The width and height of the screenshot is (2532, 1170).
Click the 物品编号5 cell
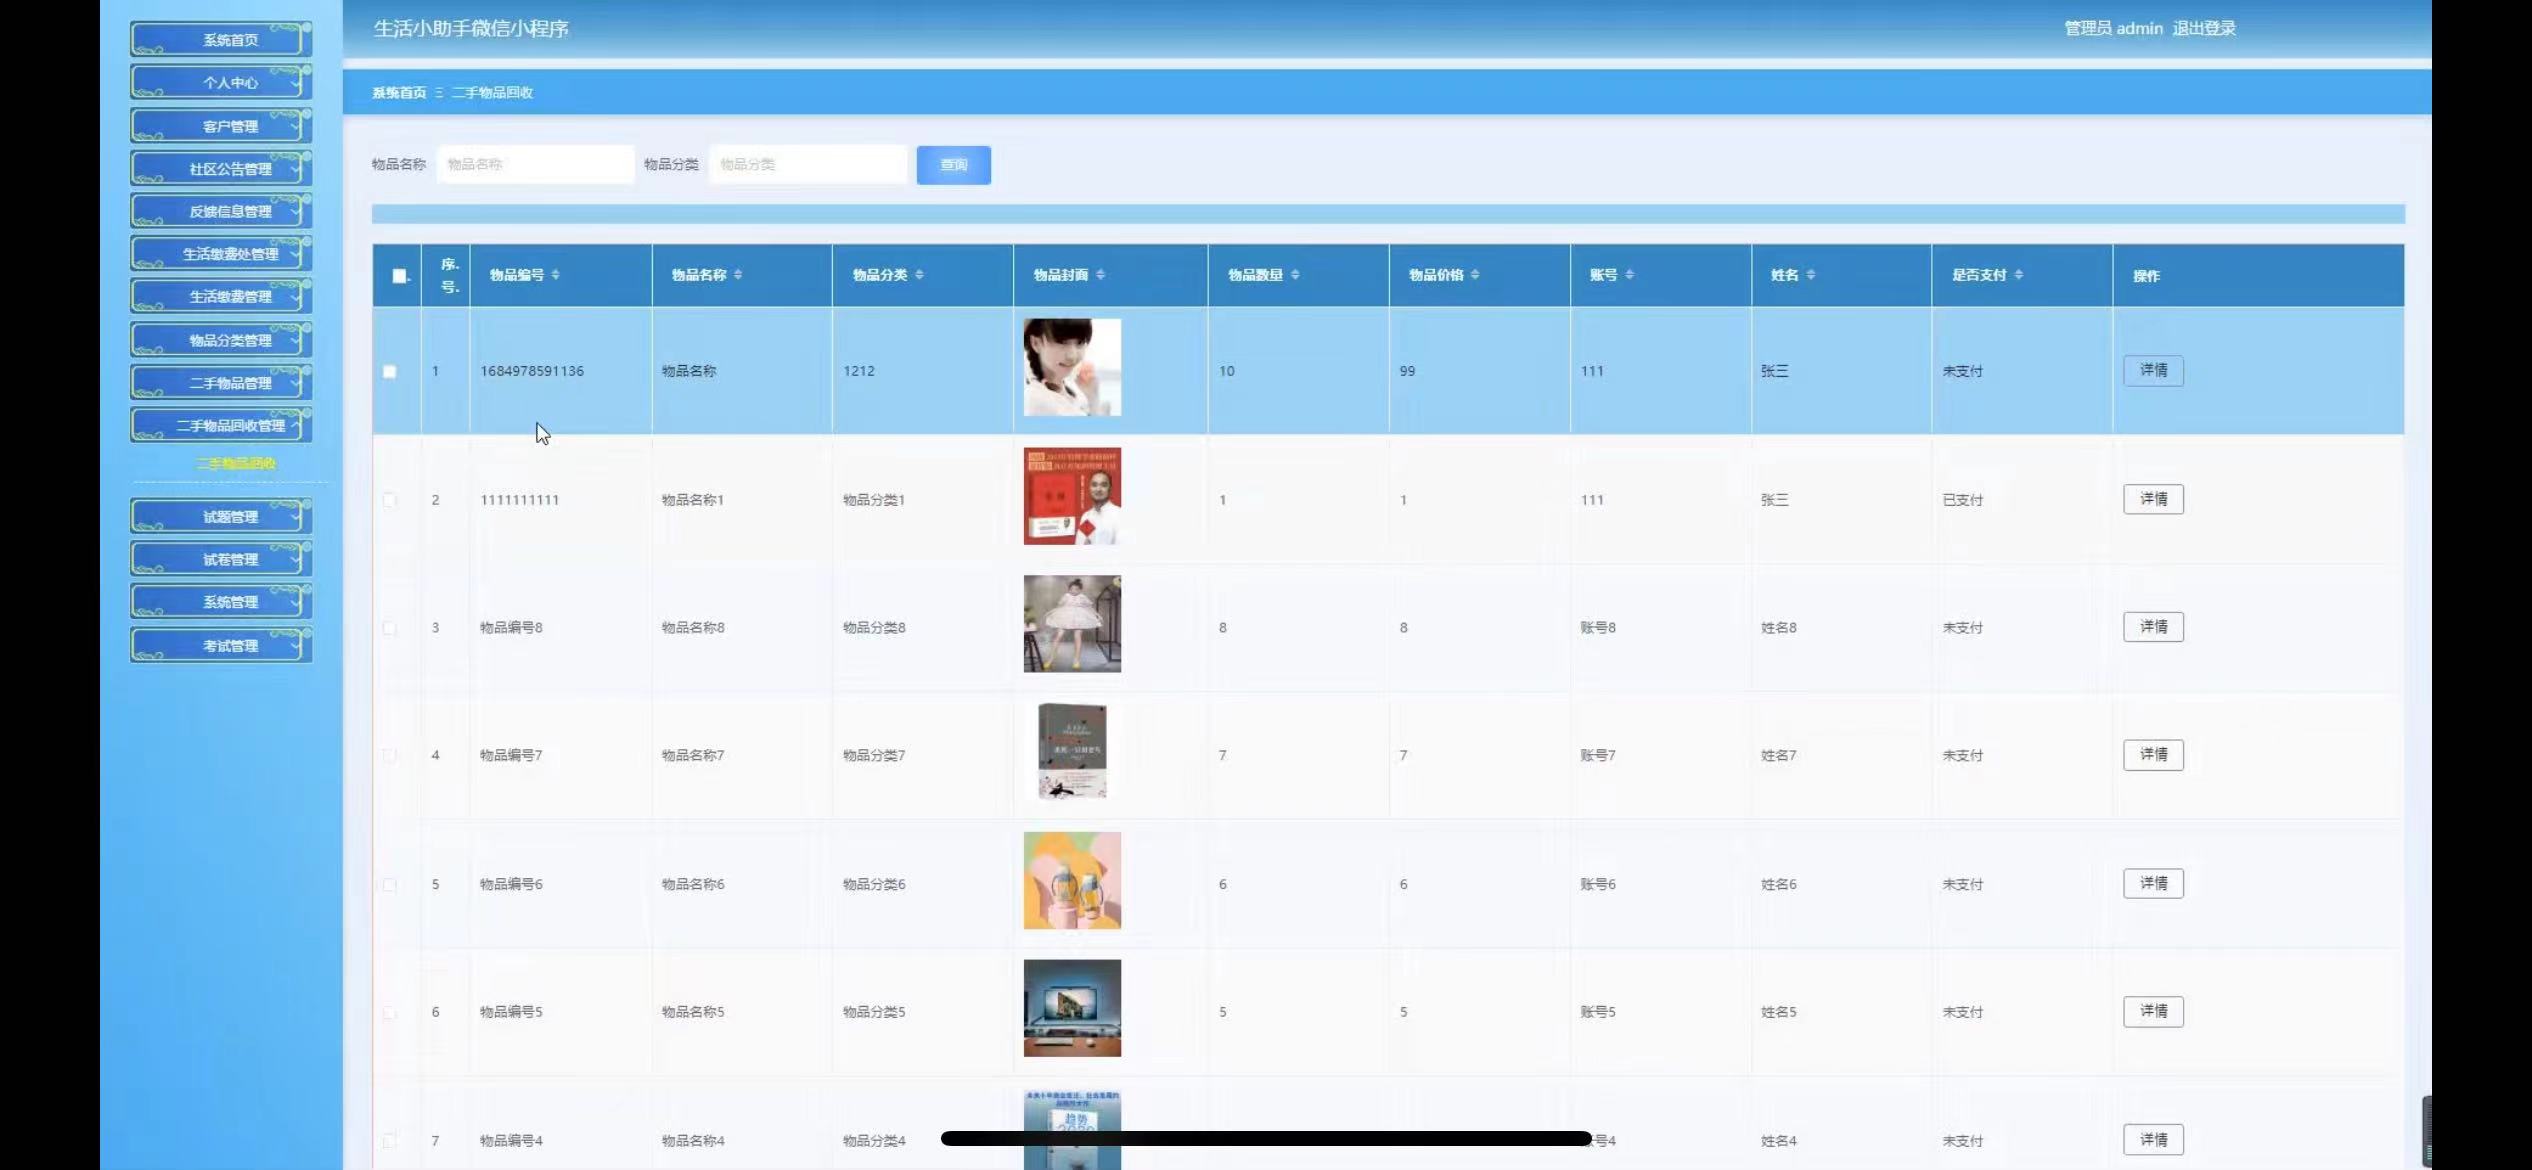[x=511, y=1012]
